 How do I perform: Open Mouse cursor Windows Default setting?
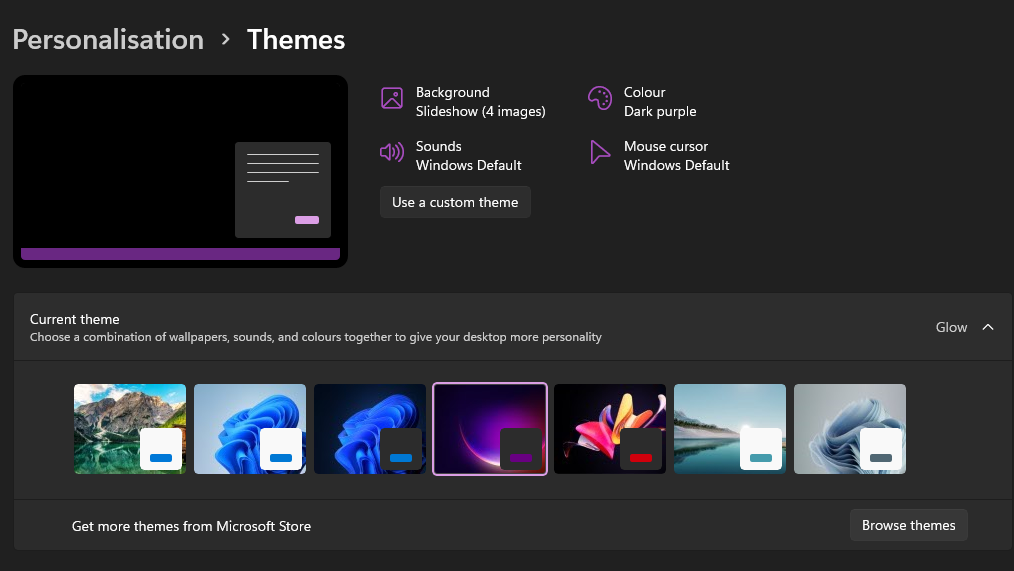[x=676, y=156]
